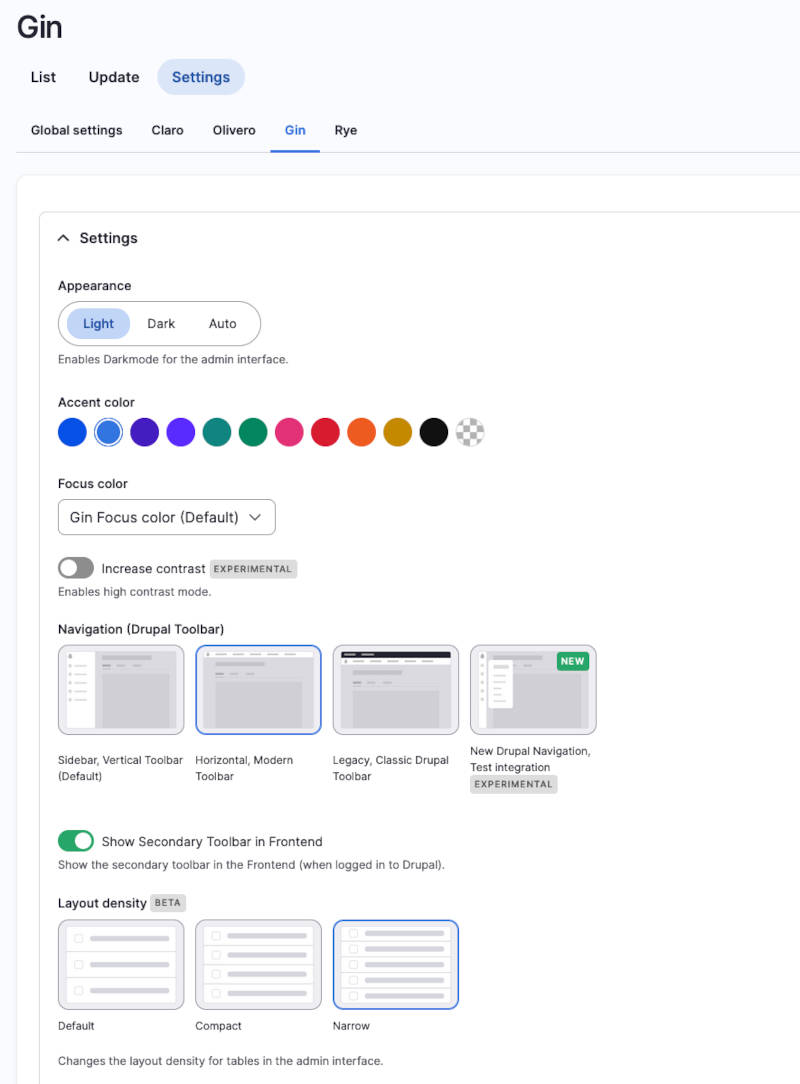
Task: Select Legacy, Classic Drupal Toolbar thumbnail
Action: [396, 690]
